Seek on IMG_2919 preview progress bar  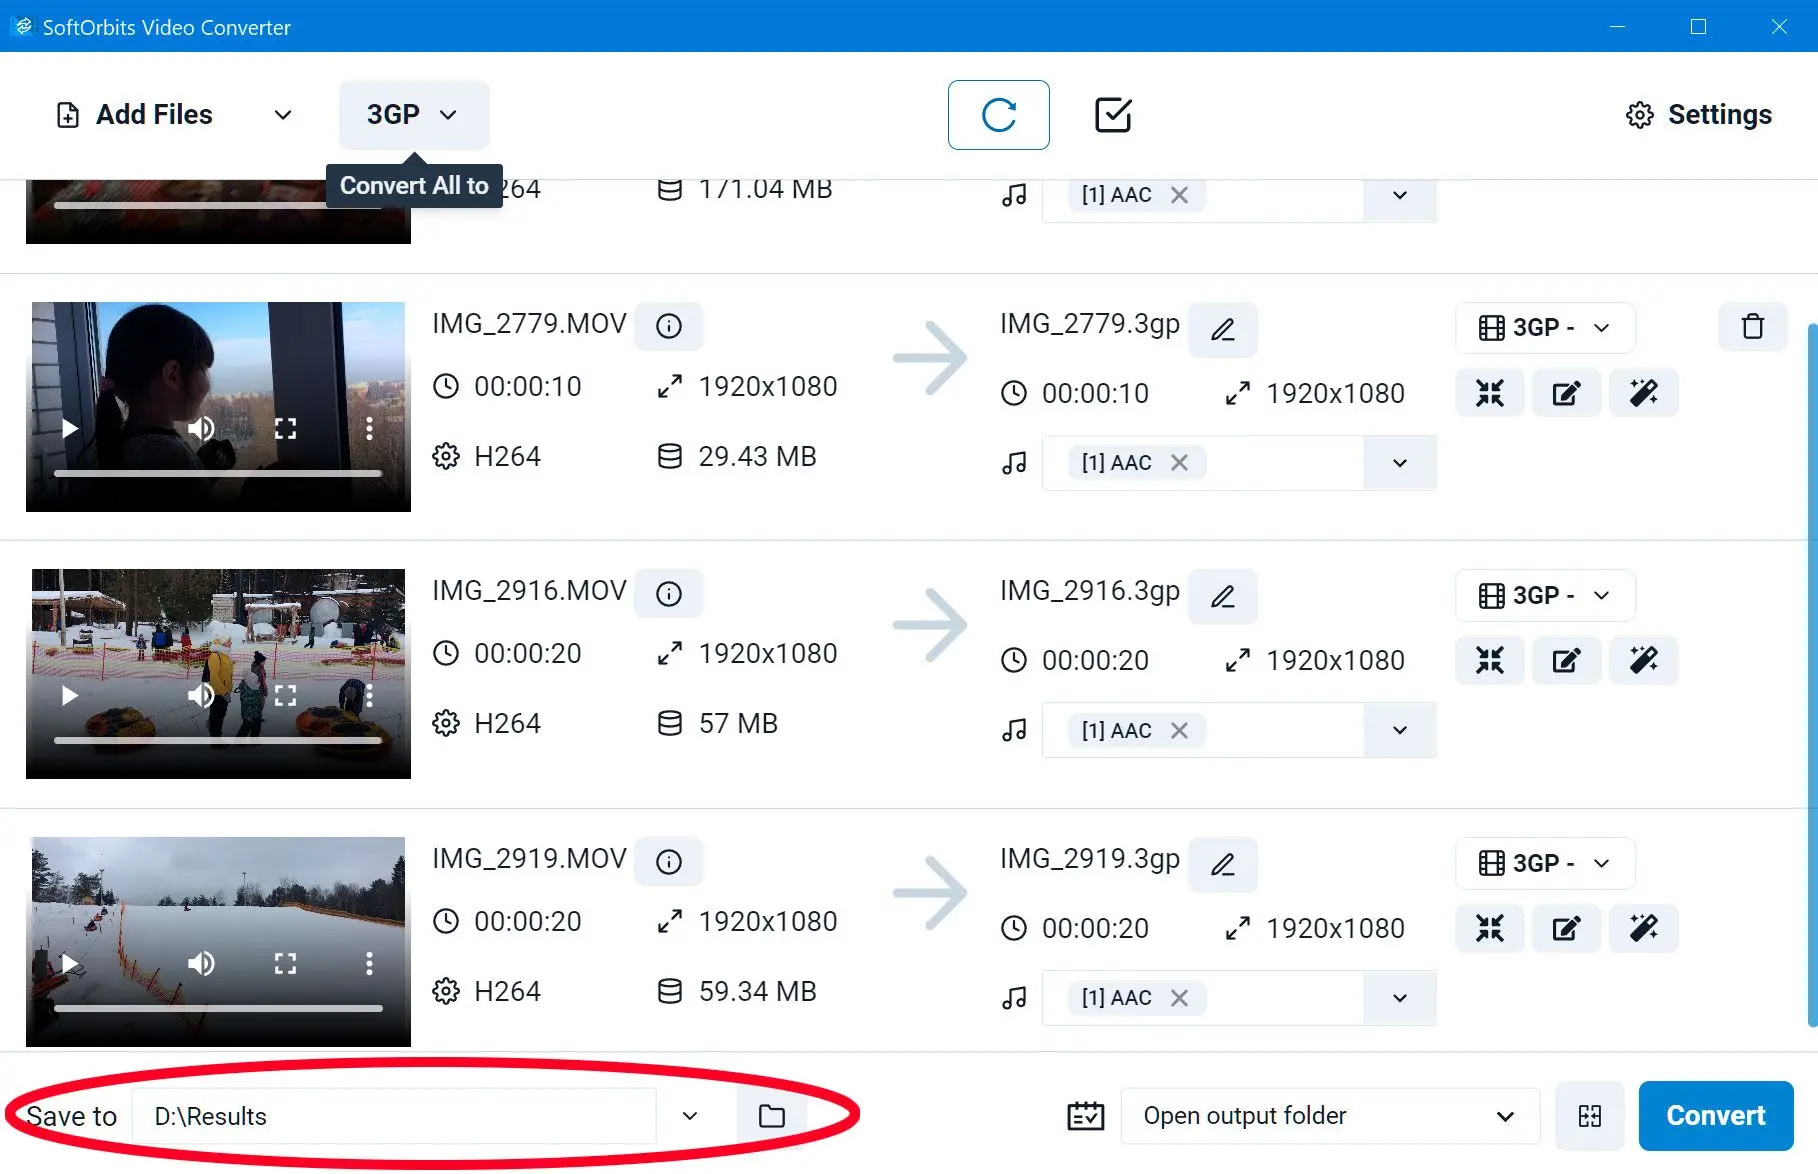[218, 1008]
